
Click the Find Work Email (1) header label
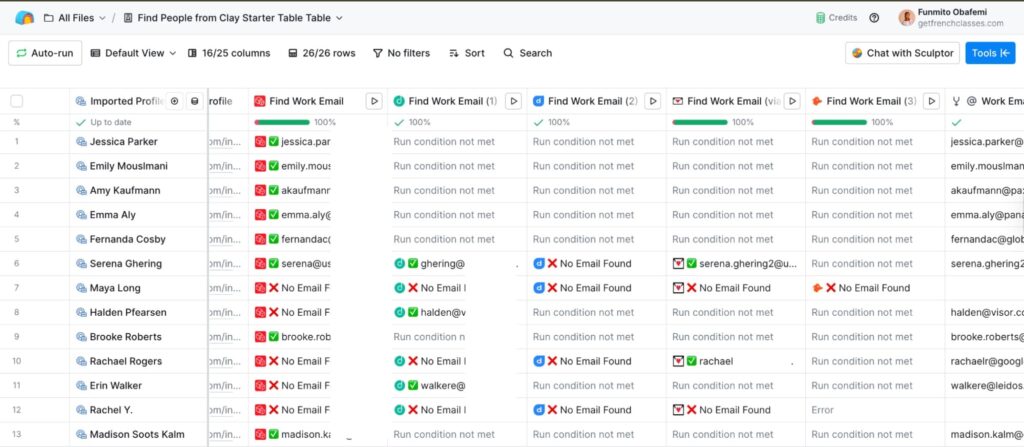(x=453, y=101)
